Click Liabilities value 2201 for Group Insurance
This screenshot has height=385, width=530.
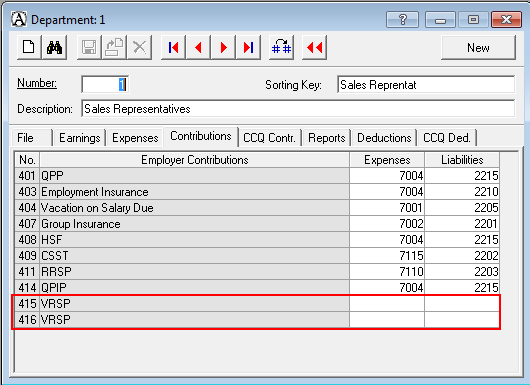[462, 224]
